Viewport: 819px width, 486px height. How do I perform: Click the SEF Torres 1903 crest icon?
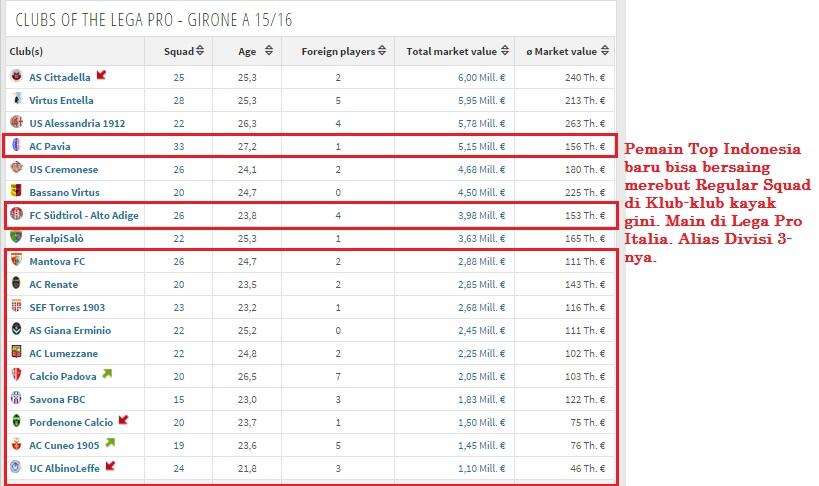[17, 306]
